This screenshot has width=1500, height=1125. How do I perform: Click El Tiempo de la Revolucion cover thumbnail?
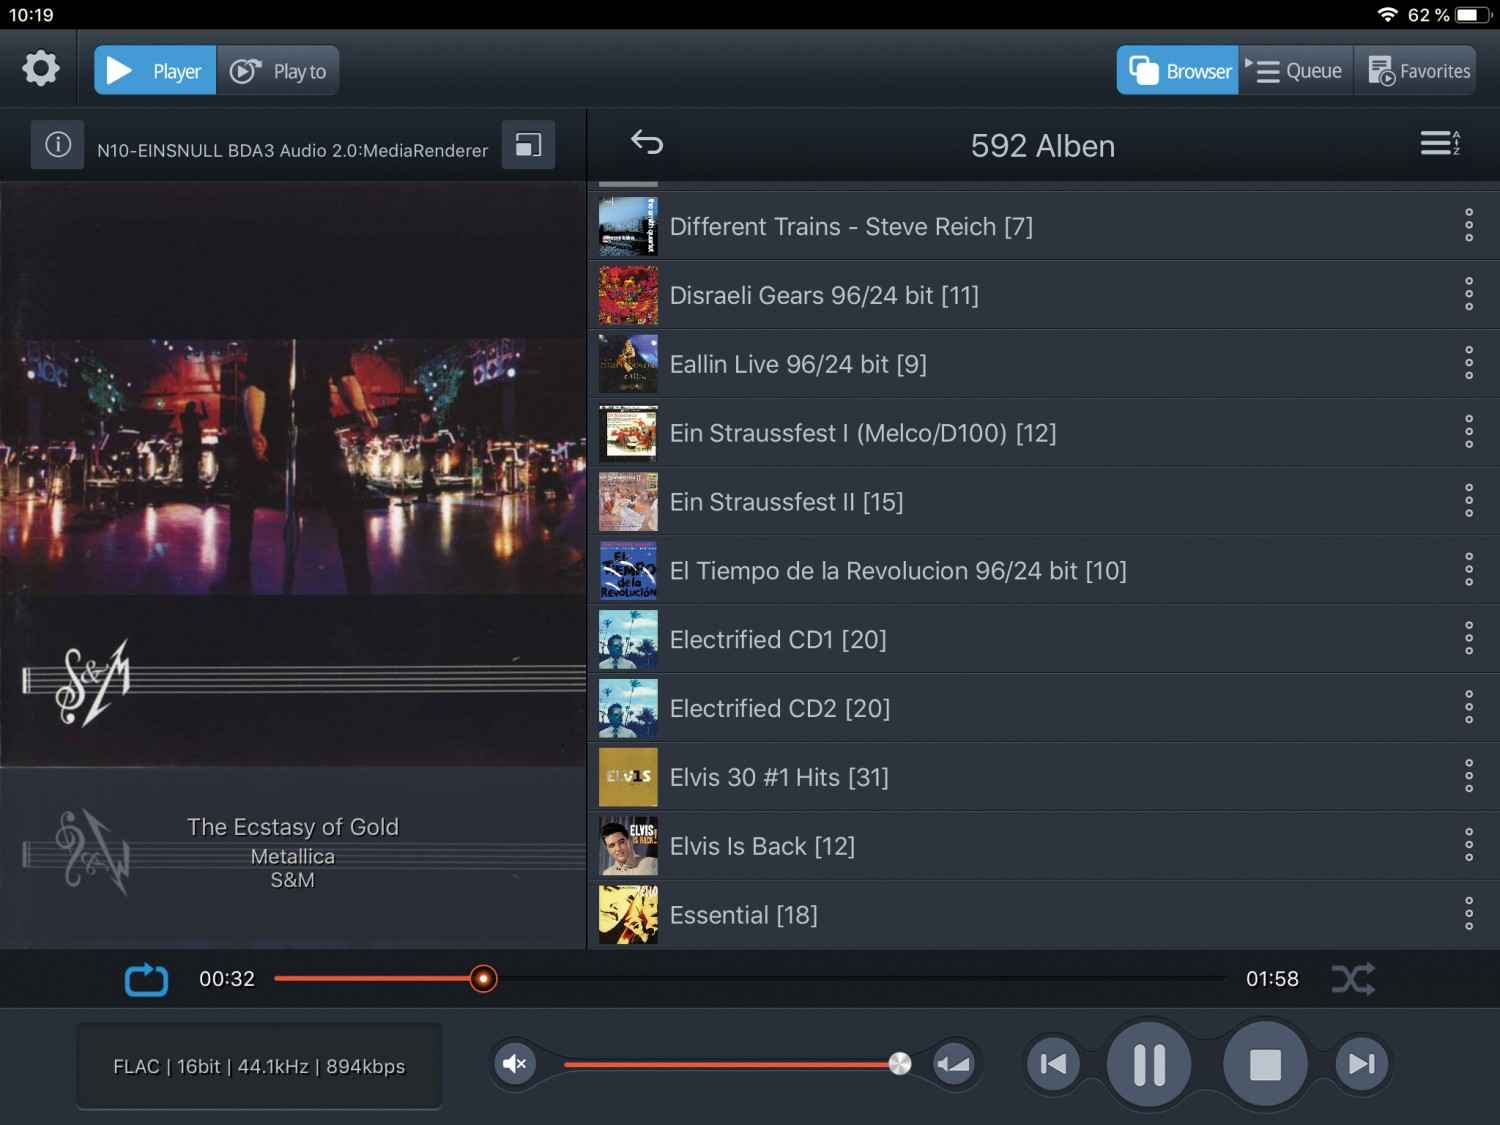coord(628,571)
